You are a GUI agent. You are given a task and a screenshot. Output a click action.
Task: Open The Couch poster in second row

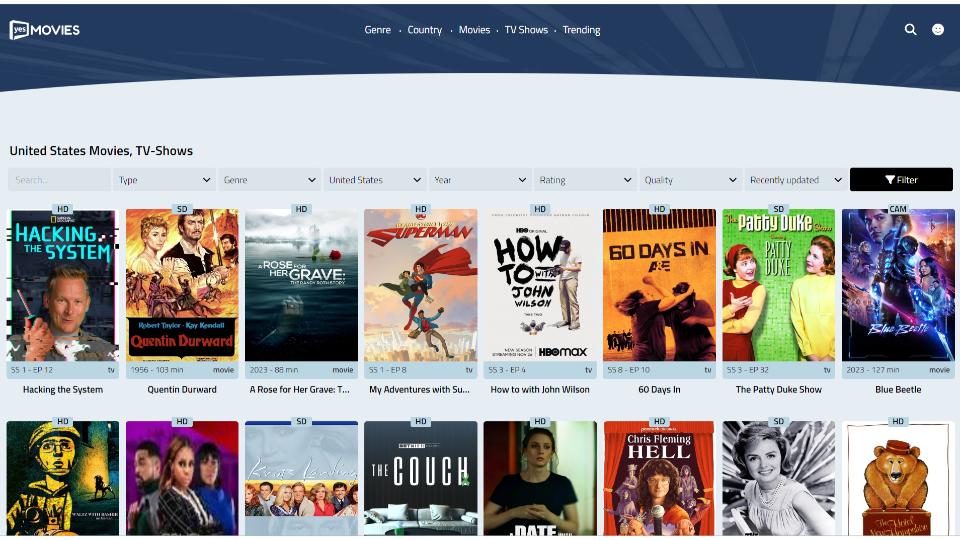(421, 478)
